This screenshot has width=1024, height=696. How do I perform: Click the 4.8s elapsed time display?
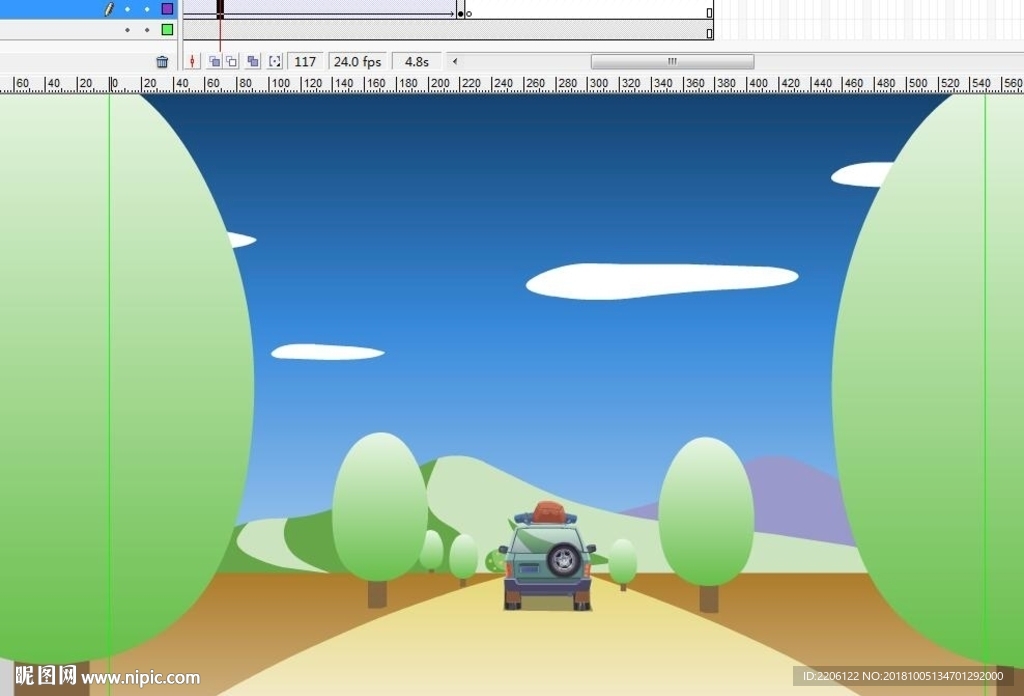tap(416, 62)
